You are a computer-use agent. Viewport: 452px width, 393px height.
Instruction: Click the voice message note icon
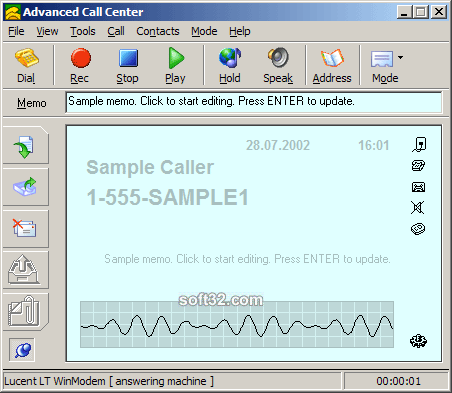tap(419, 145)
